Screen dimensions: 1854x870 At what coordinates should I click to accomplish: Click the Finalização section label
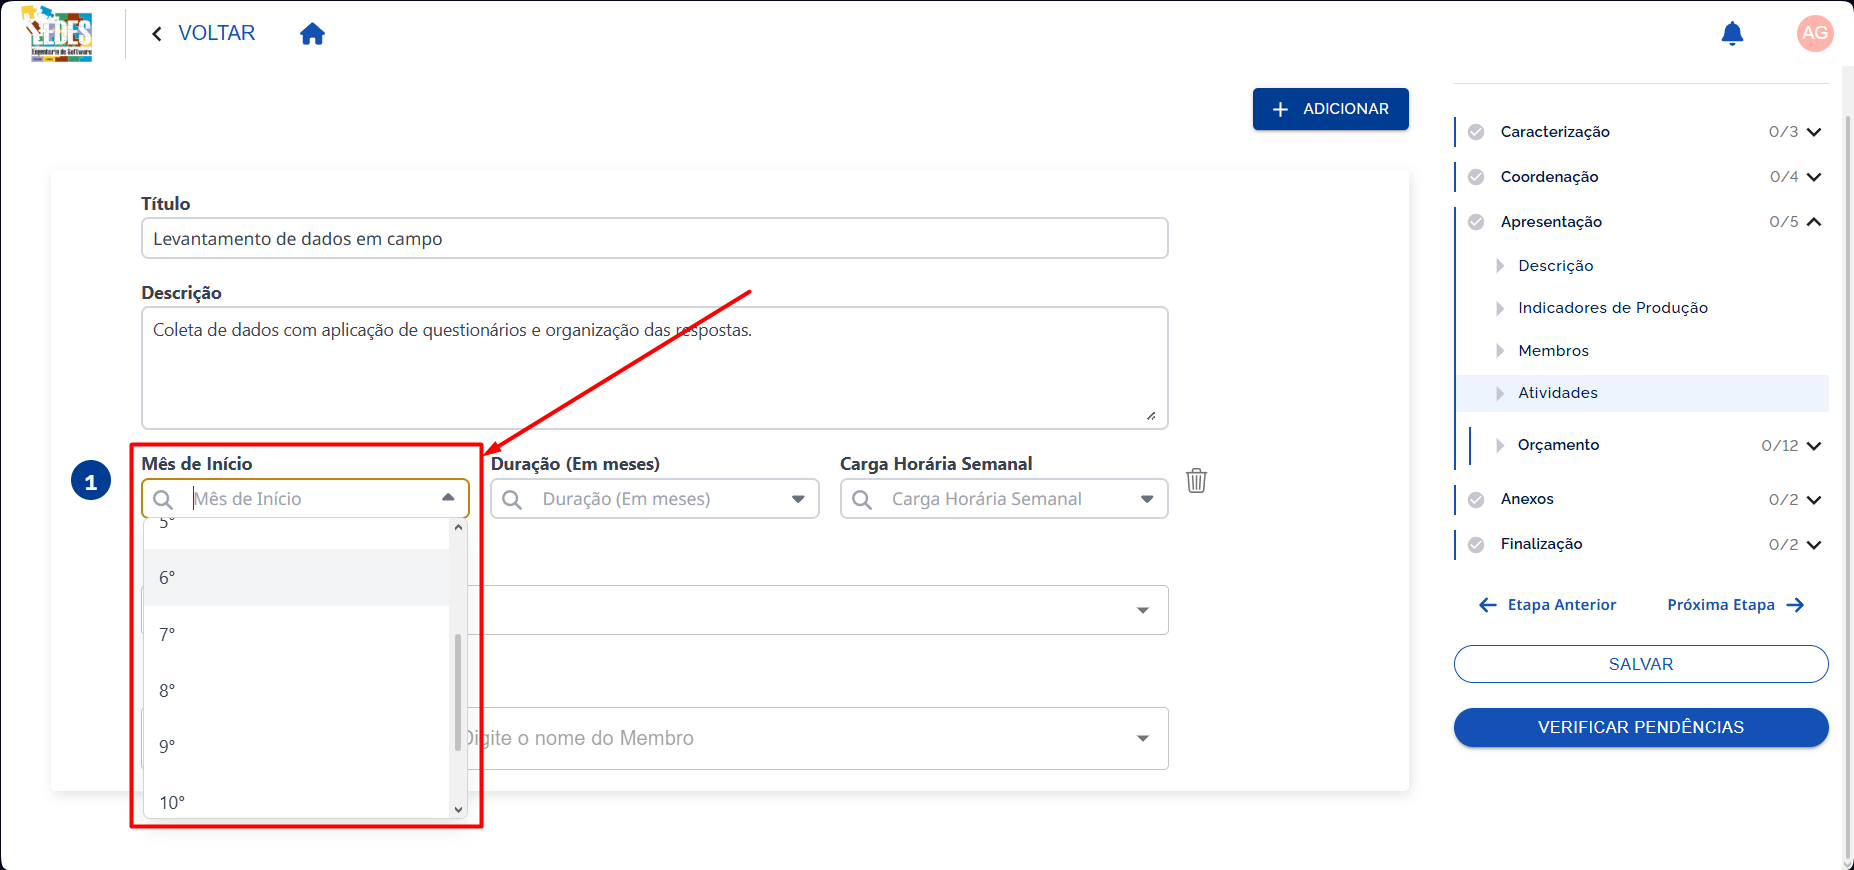click(1541, 544)
